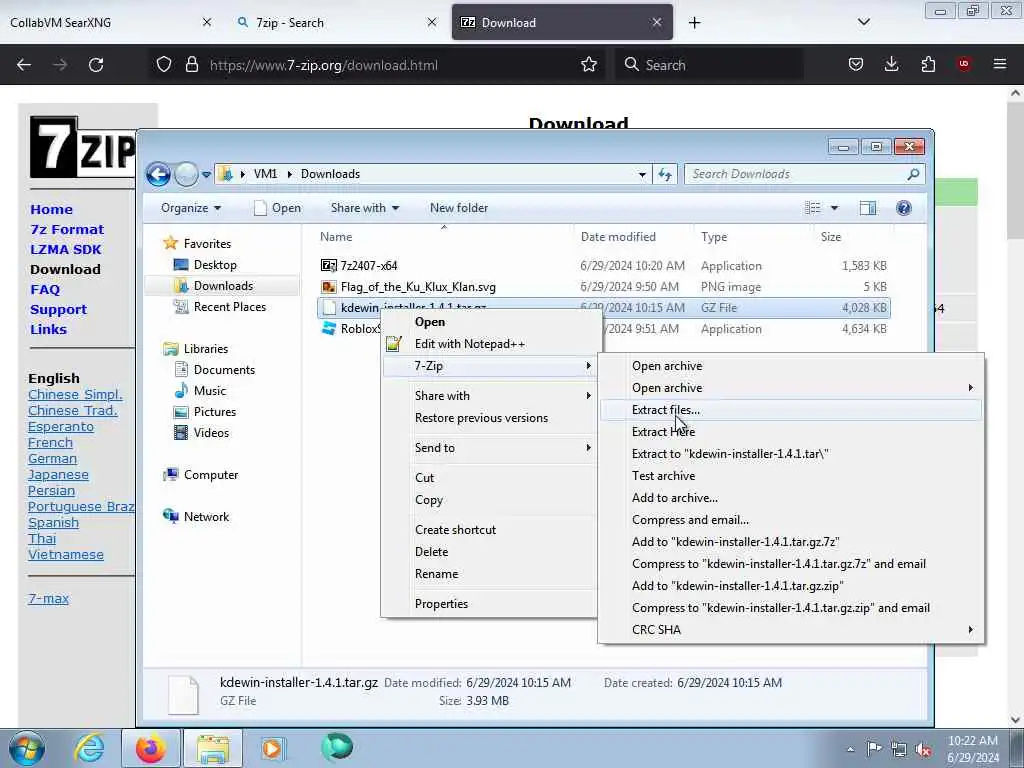Click the Firefox Search box
This screenshot has height=768, width=1024.
click(711, 65)
